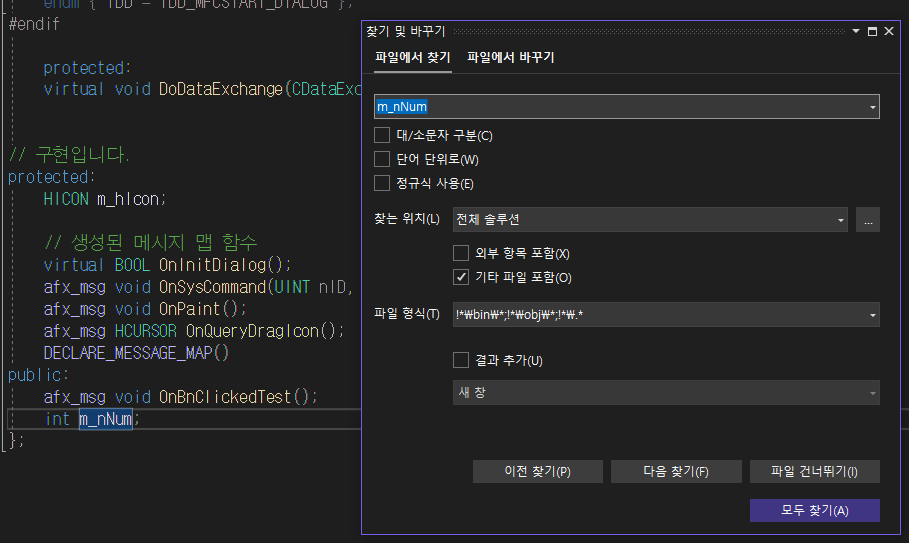The width and height of the screenshot is (909, 543).
Task: Click OnPaint in the code editor
Action: (190, 309)
